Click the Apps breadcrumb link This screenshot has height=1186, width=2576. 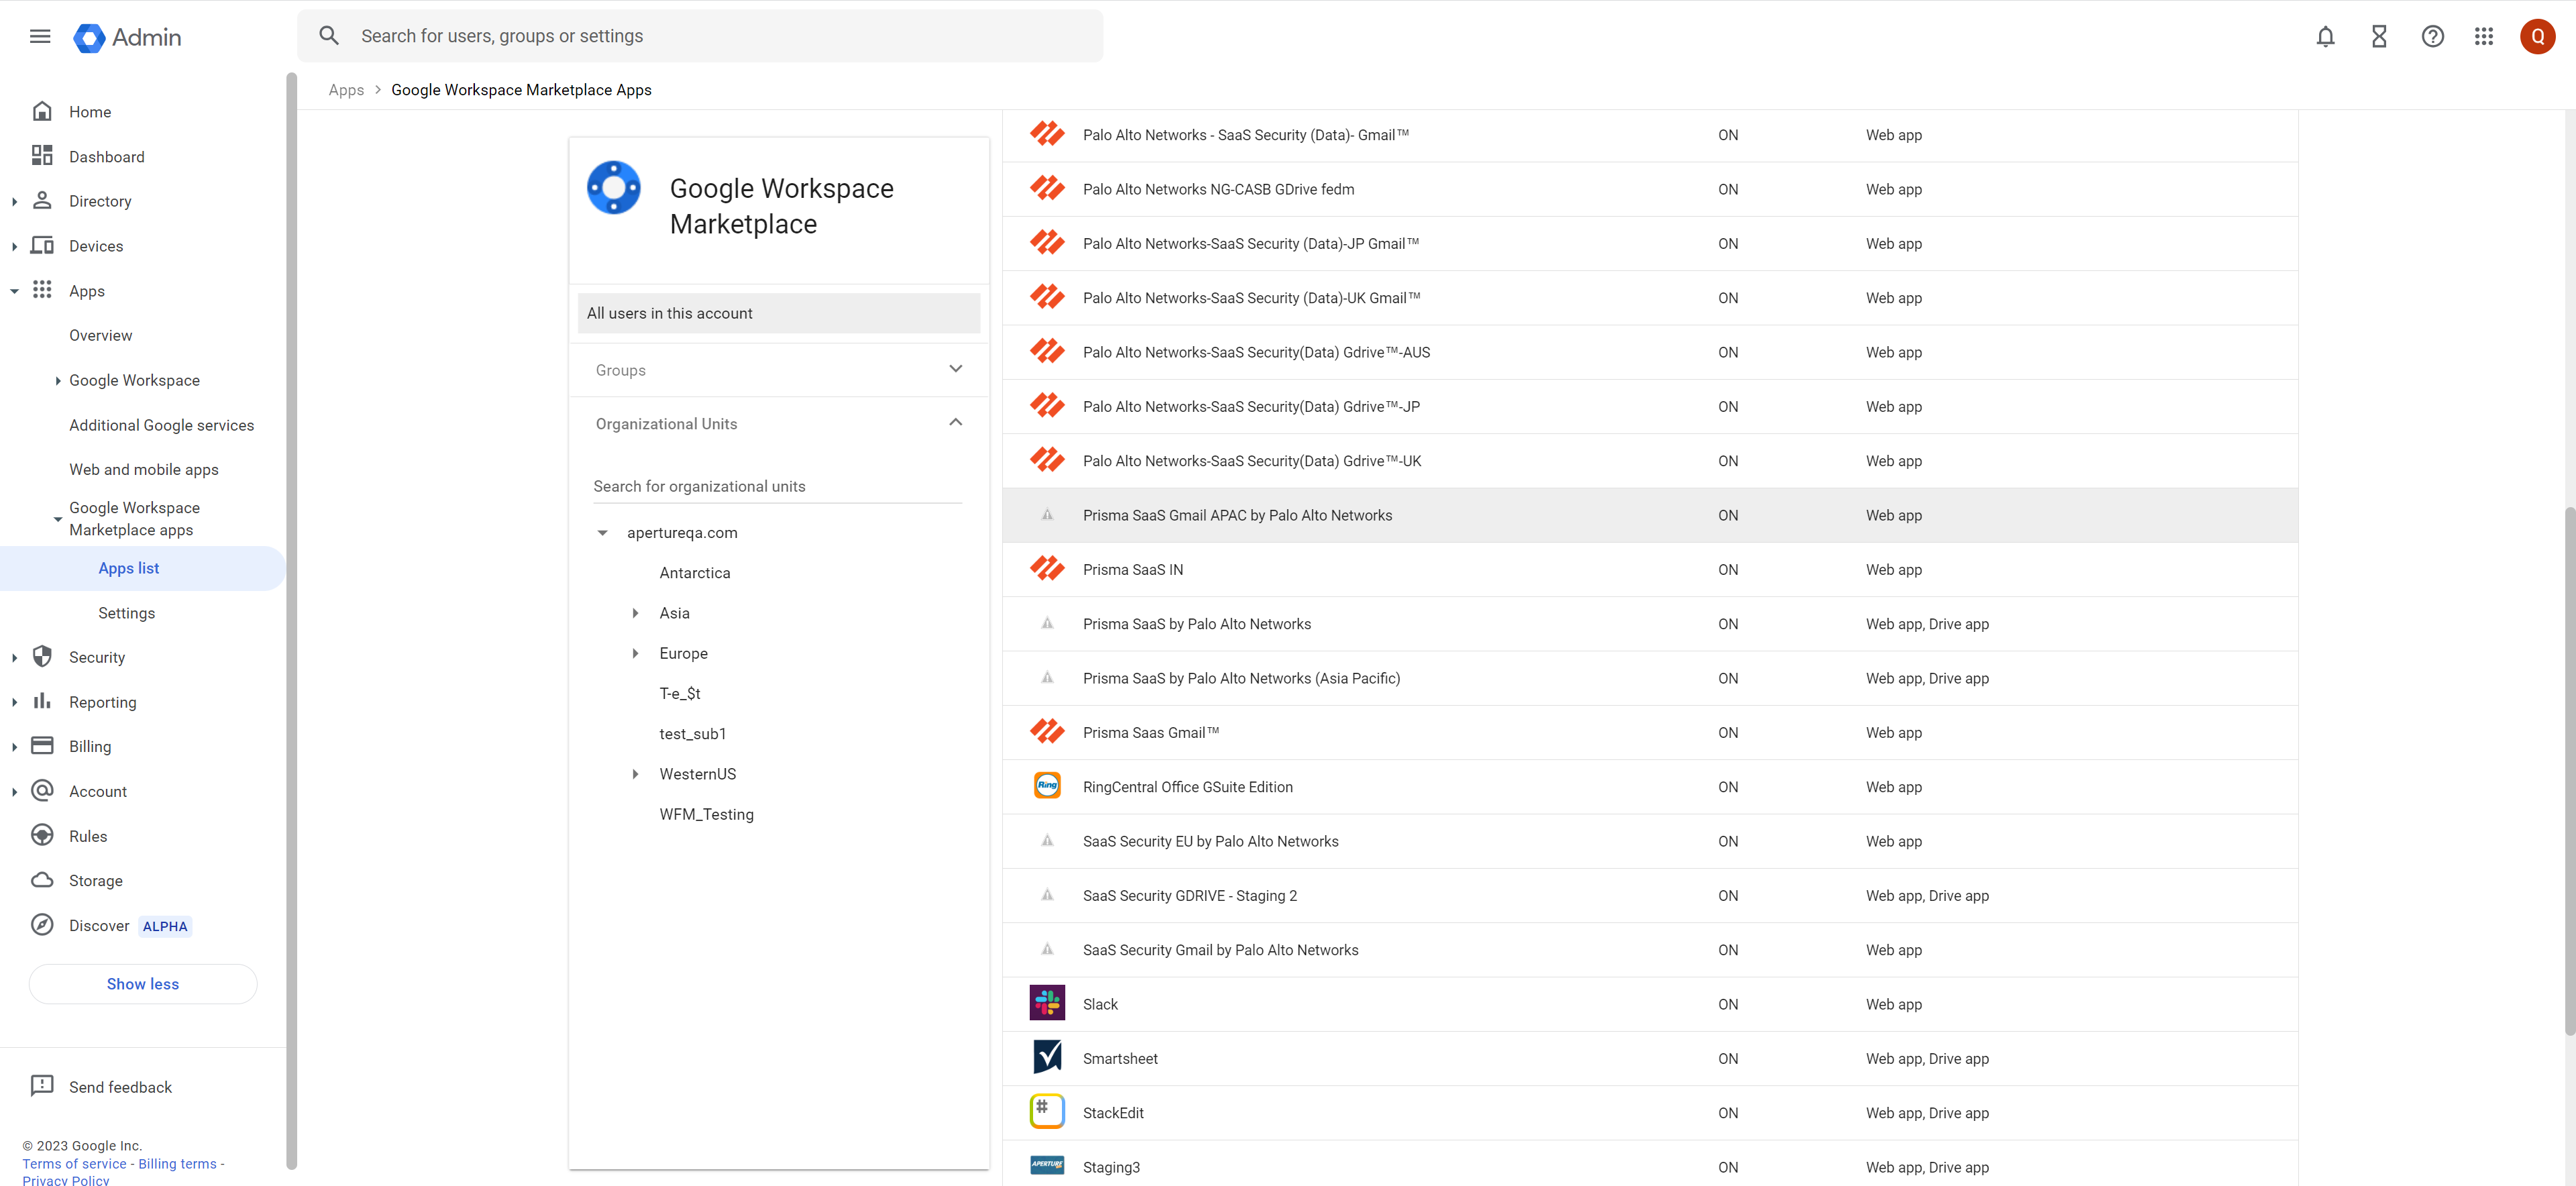point(346,90)
